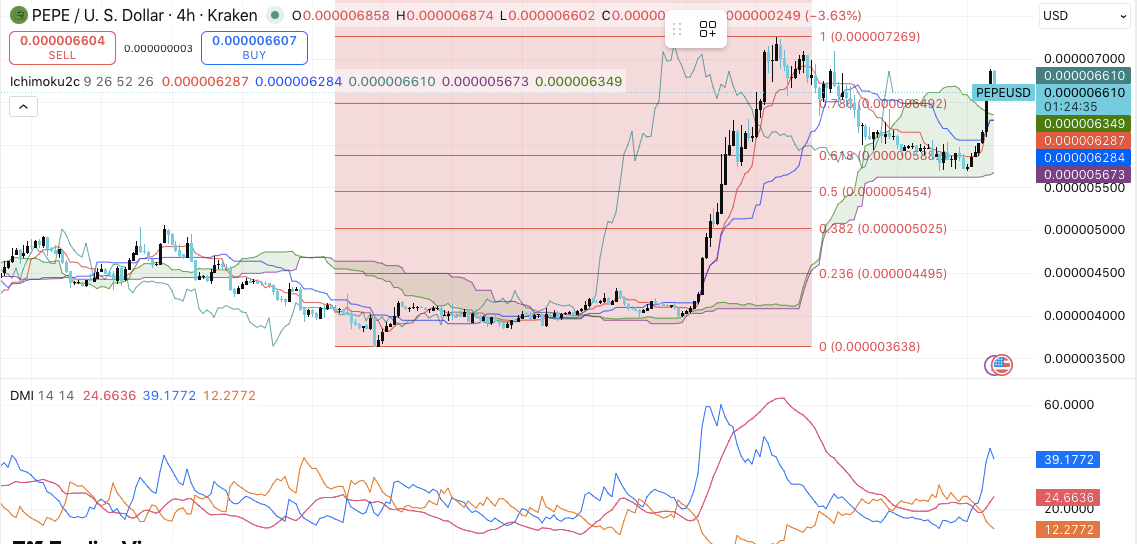Click the 60.0000 DMI axis label

(1070, 404)
